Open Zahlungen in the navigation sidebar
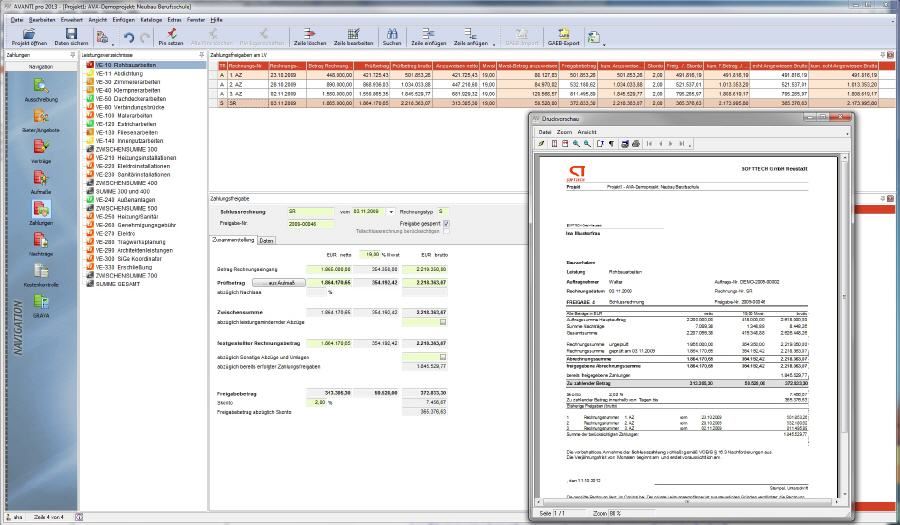This screenshot has width=900, height=525. point(41,213)
